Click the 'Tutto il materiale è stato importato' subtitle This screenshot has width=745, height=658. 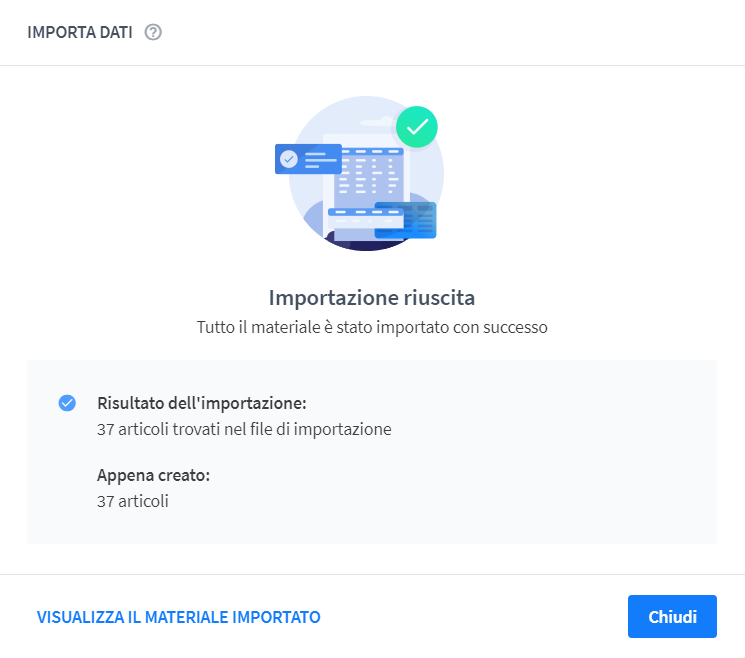coord(372,327)
